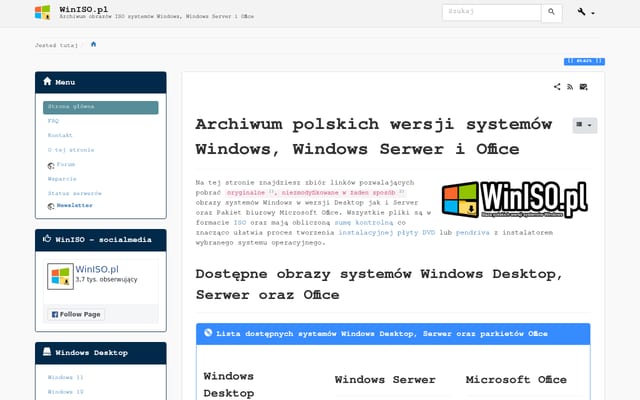640x400 pixels.
Task: Click the blue start tag button
Action: click(x=584, y=61)
